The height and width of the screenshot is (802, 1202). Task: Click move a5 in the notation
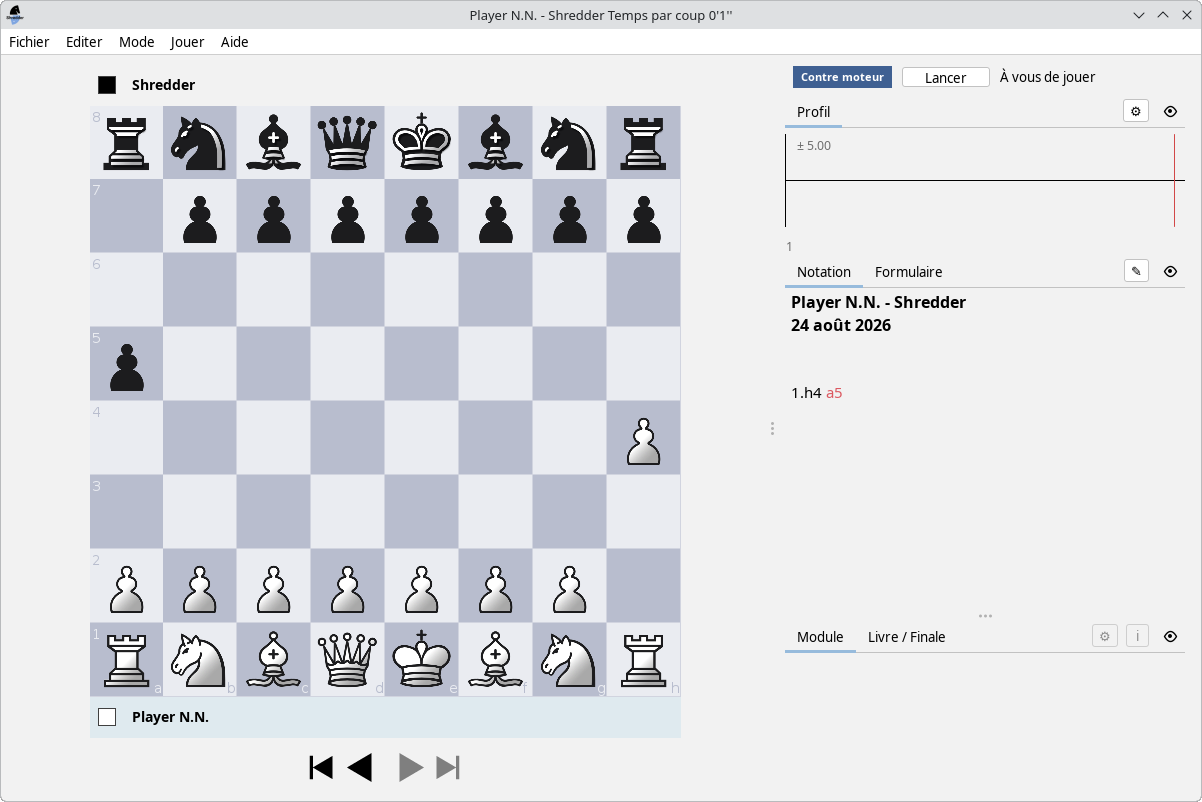[834, 393]
